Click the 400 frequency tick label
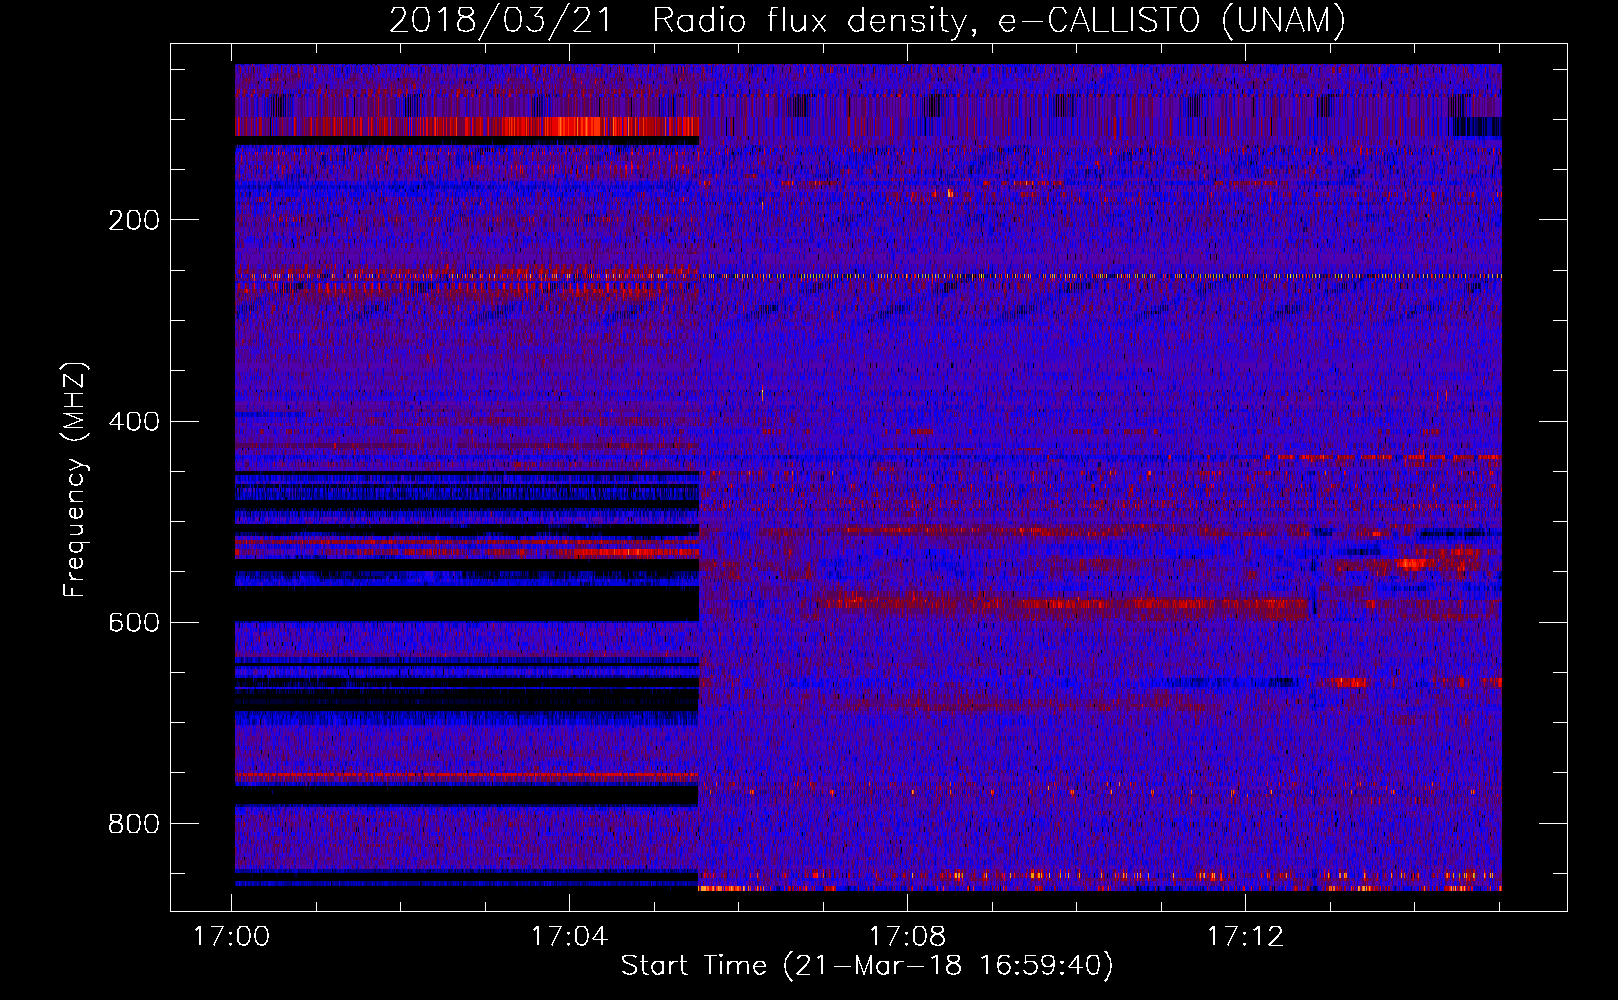The width and height of the screenshot is (1618, 1000). pos(134,421)
